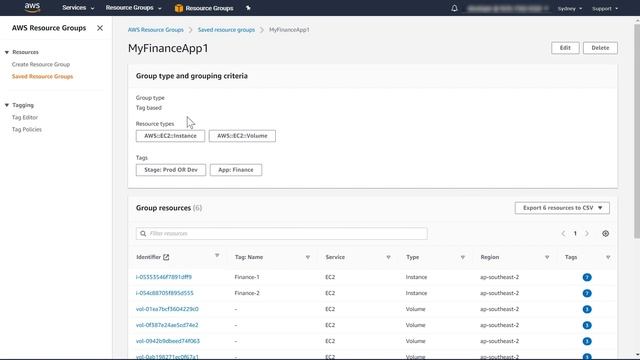Viewport: 640px width, 360px height.
Task: Open Create Resource Group page
Action: (41, 64)
